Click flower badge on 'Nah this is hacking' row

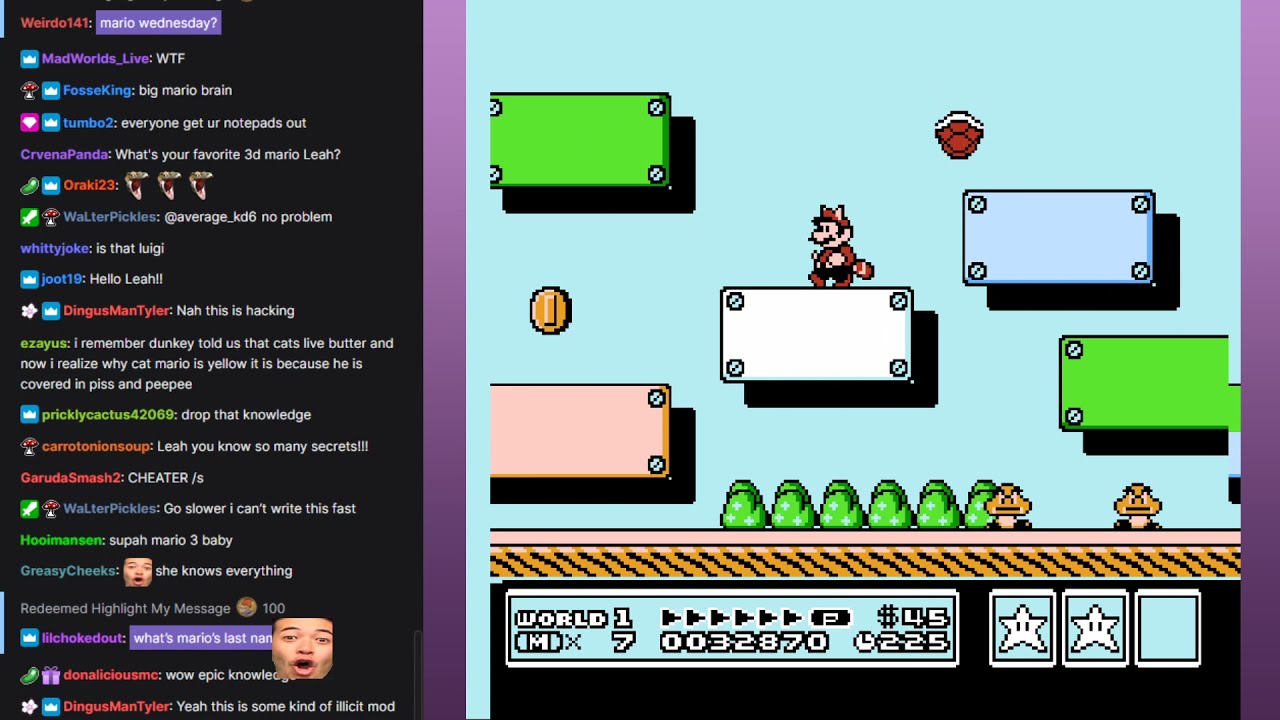click(29, 311)
